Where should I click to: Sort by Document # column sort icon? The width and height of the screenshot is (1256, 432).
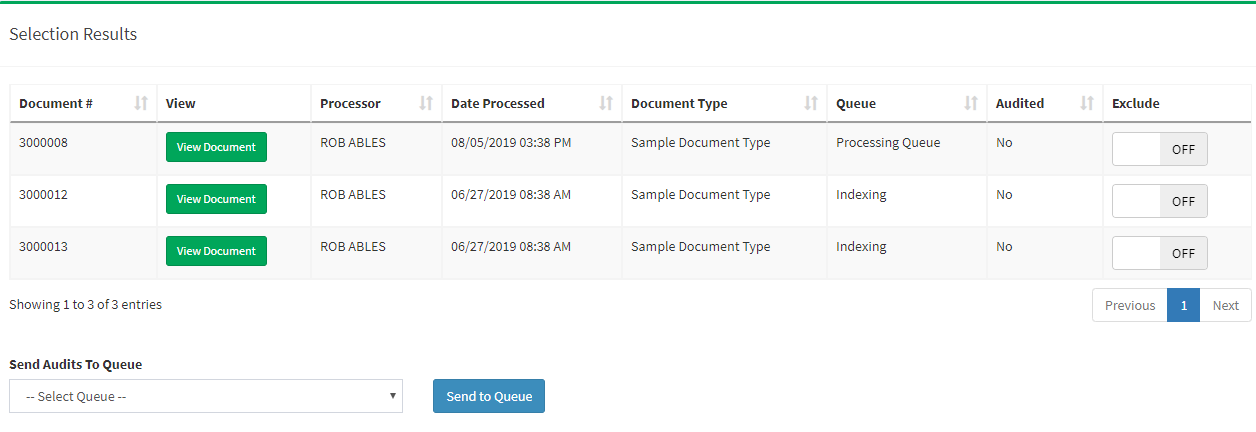(141, 103)
